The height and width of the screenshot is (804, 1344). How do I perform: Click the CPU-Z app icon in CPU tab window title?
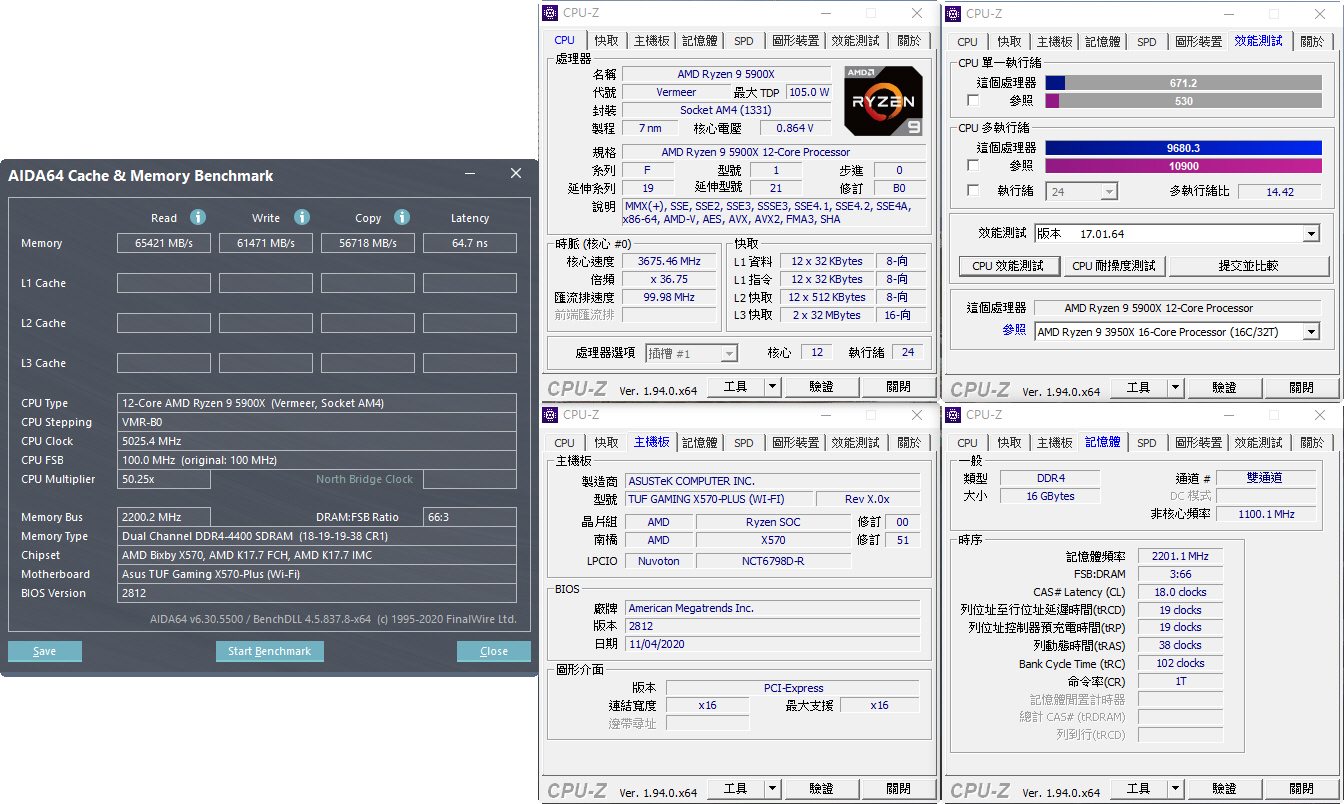(551, 13)
